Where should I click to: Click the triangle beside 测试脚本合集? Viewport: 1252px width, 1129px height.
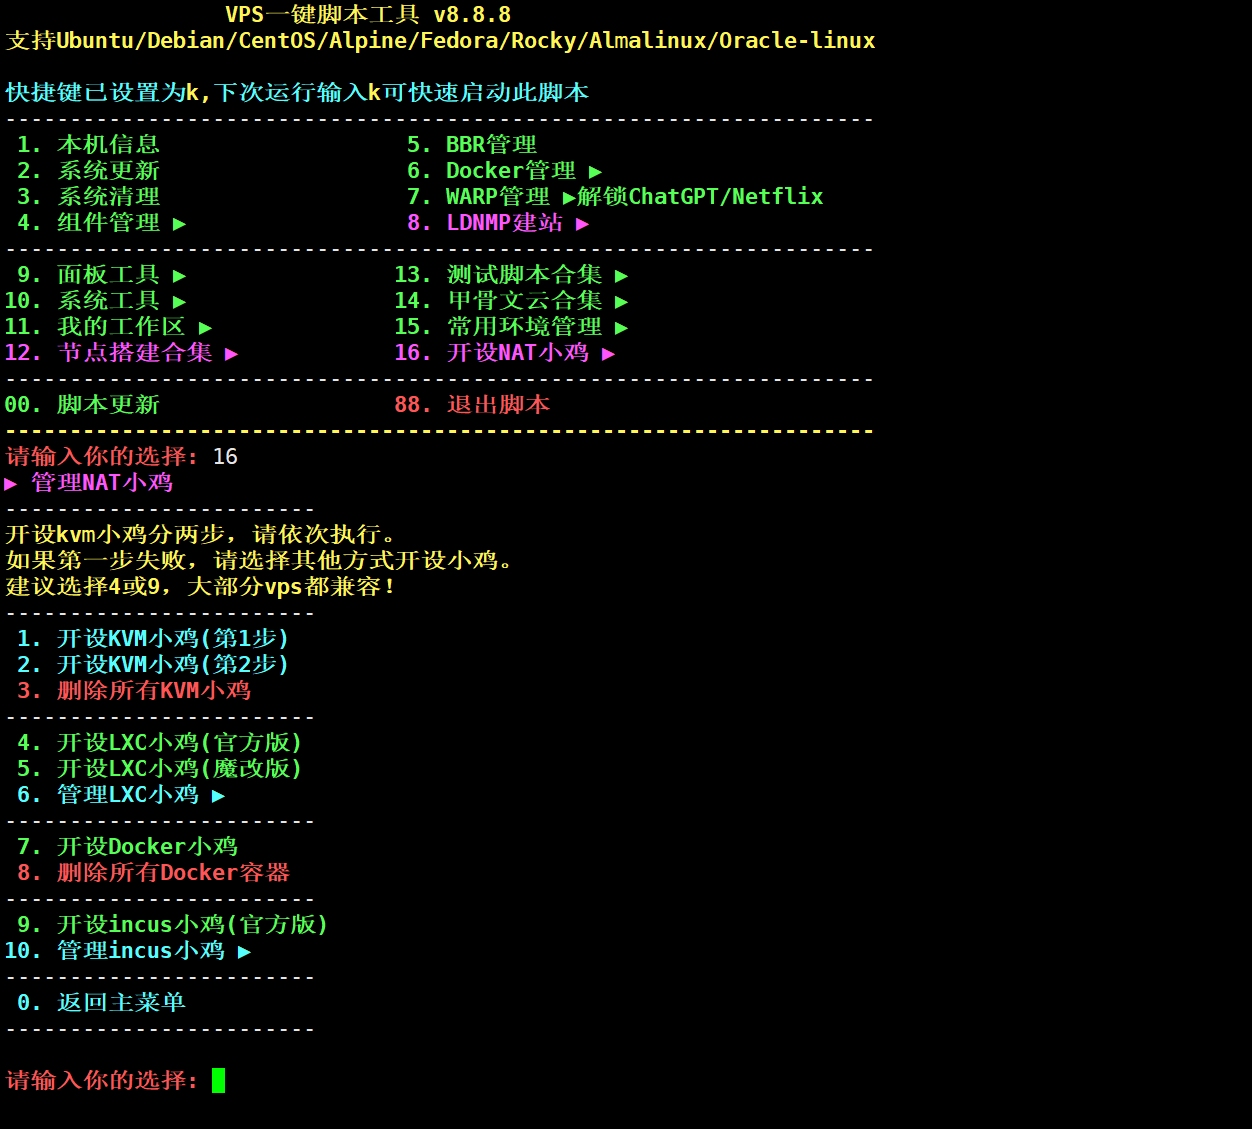[621, 276]
